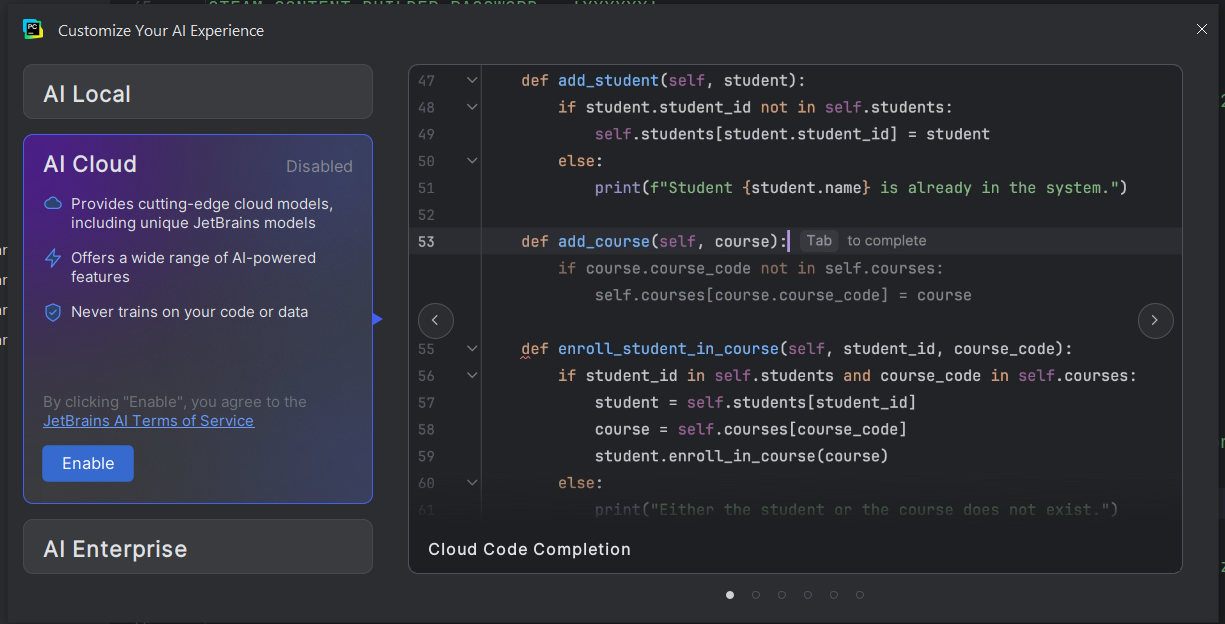
Task: Click the line "self.students[student.student_id] = student"
Action: click(x=792, y=134)
